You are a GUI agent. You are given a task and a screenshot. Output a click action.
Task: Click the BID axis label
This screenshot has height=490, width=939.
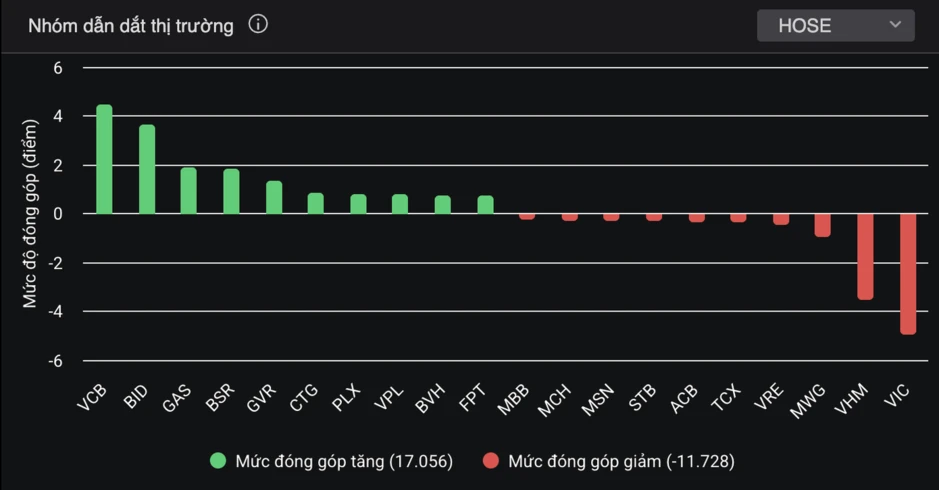[x=135, y=397]
